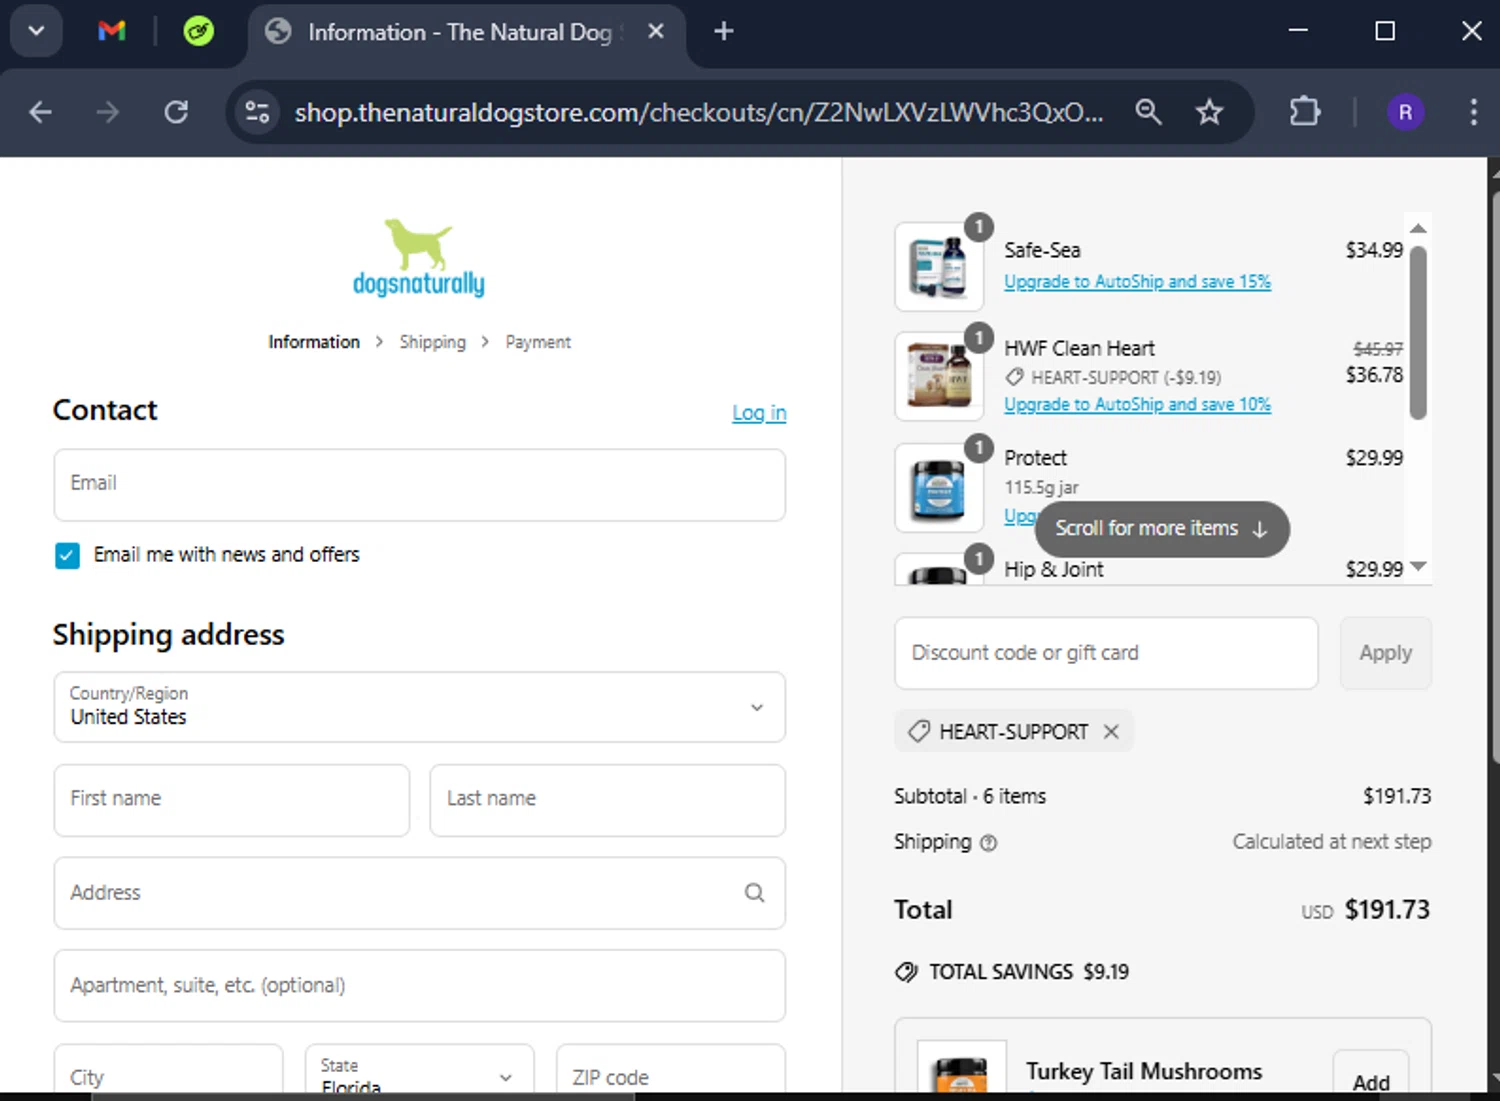1500x1101 pixels.
Task: Open Chrome three-dot menu
Action: 1473,112
